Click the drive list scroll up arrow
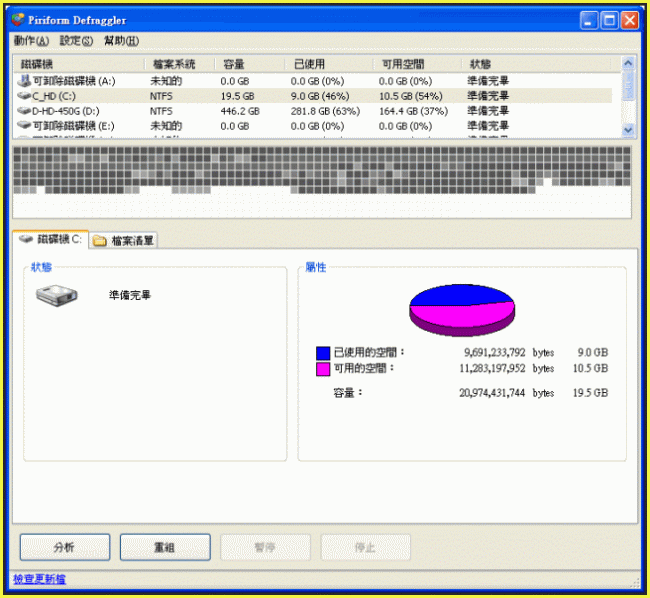650x598 pixels. [x=629, y=63]
